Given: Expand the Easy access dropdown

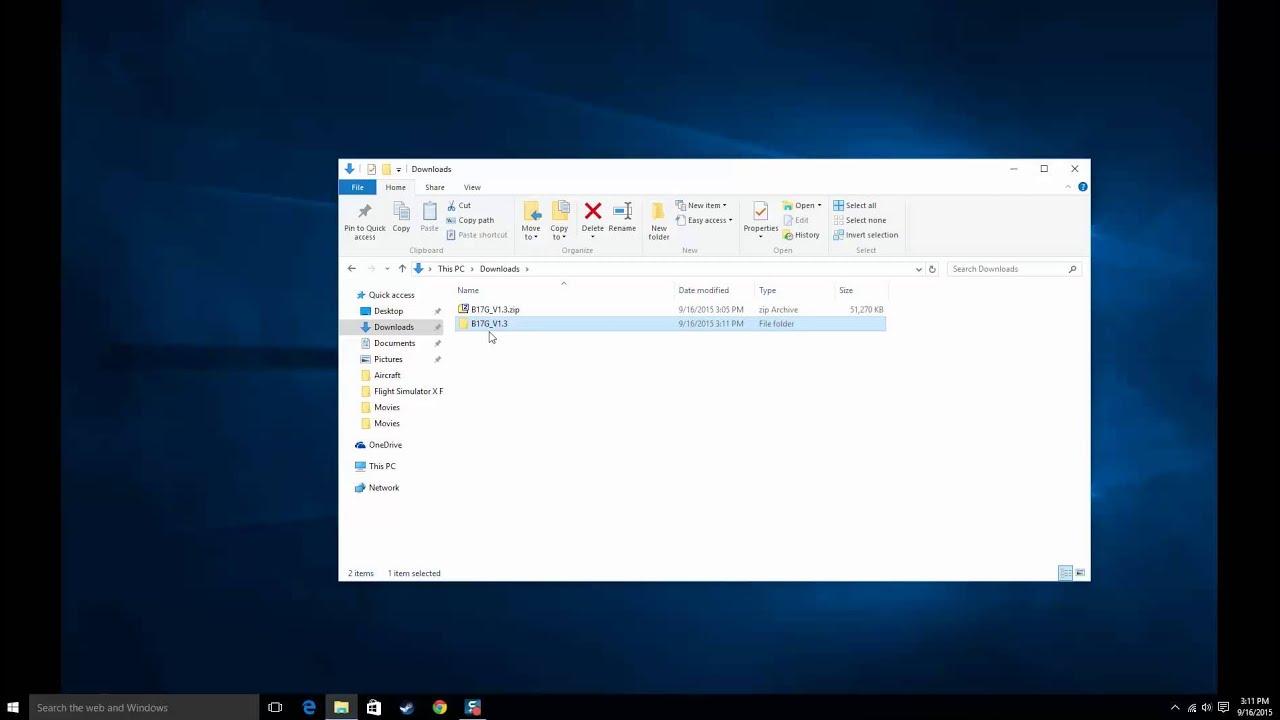Looking at the screenshot, I should point(704,220).
